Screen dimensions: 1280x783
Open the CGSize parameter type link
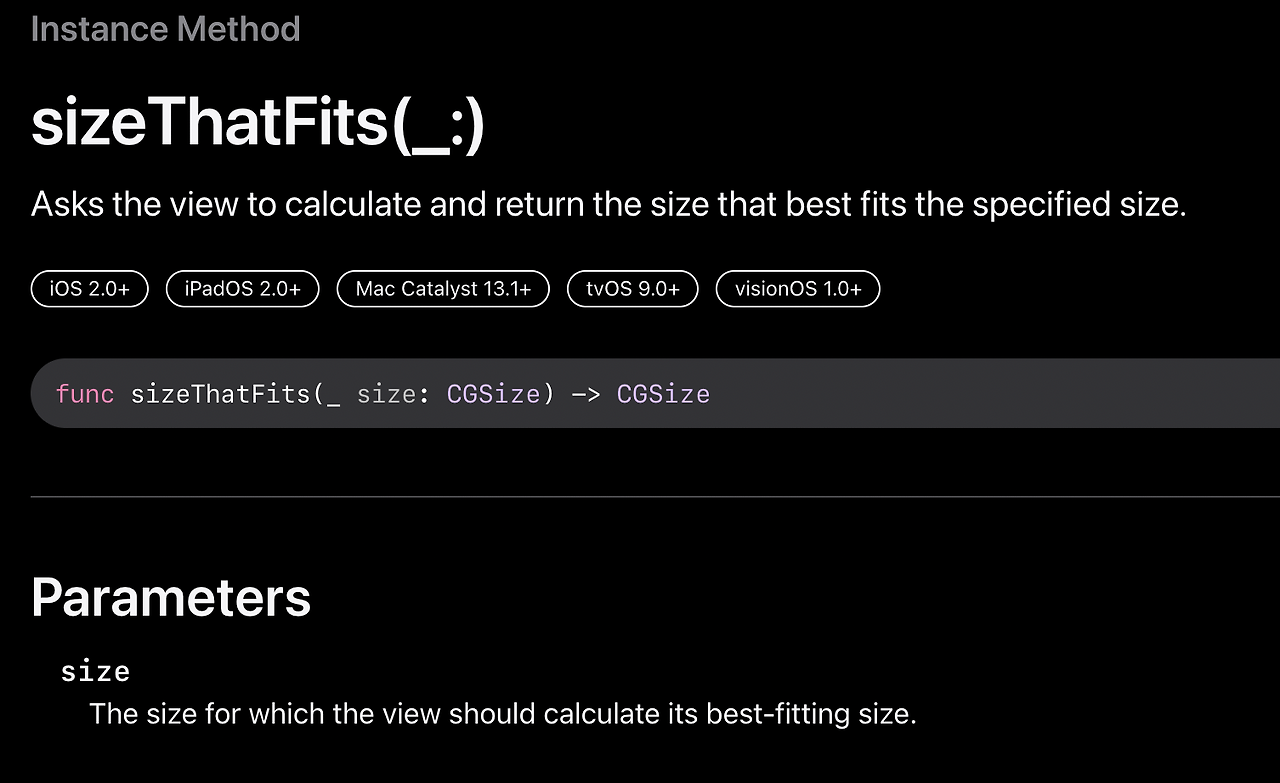(x=493, y=394)
